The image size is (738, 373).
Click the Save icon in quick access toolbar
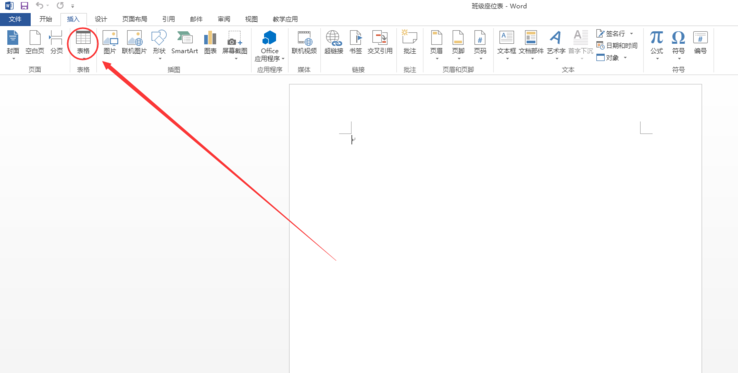pos(24,6)
